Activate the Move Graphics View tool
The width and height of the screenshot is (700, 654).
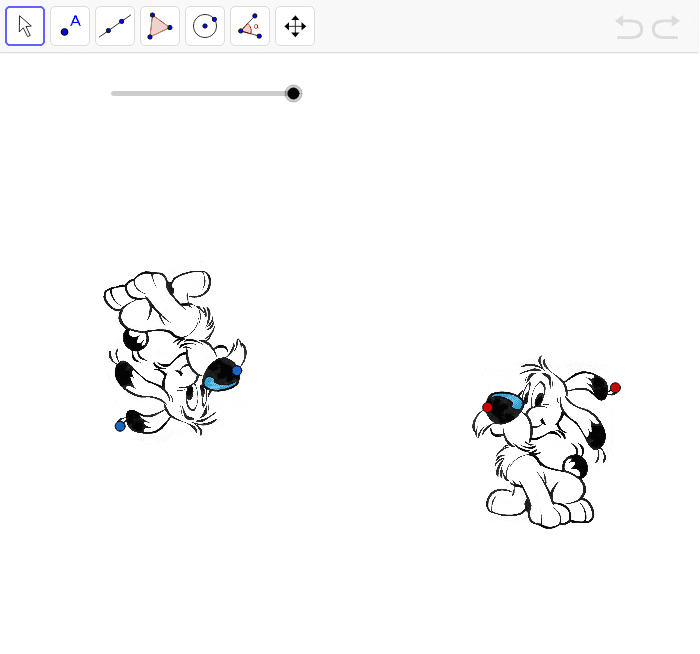coord(295,26)
